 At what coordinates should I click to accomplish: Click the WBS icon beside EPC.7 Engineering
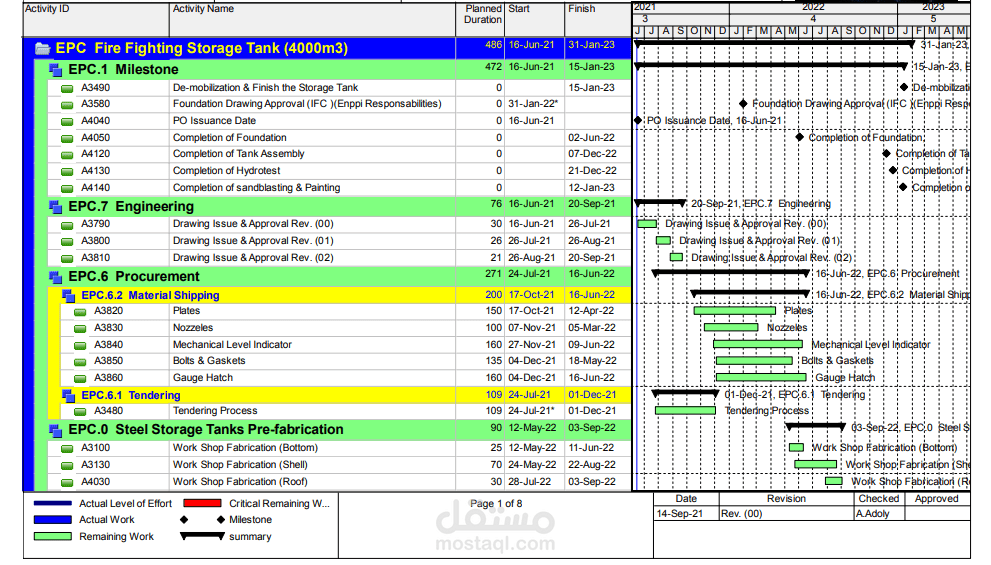(x=56, y=207)
